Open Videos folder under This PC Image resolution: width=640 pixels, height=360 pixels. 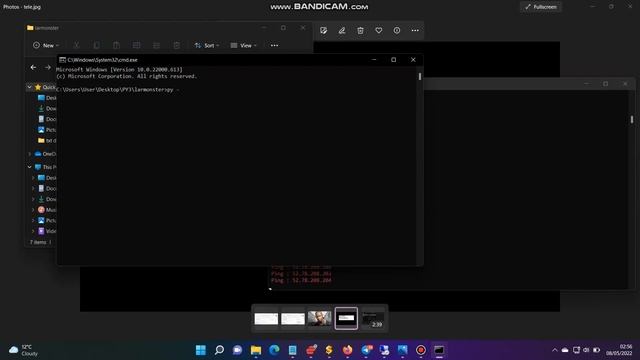[47, 231]
